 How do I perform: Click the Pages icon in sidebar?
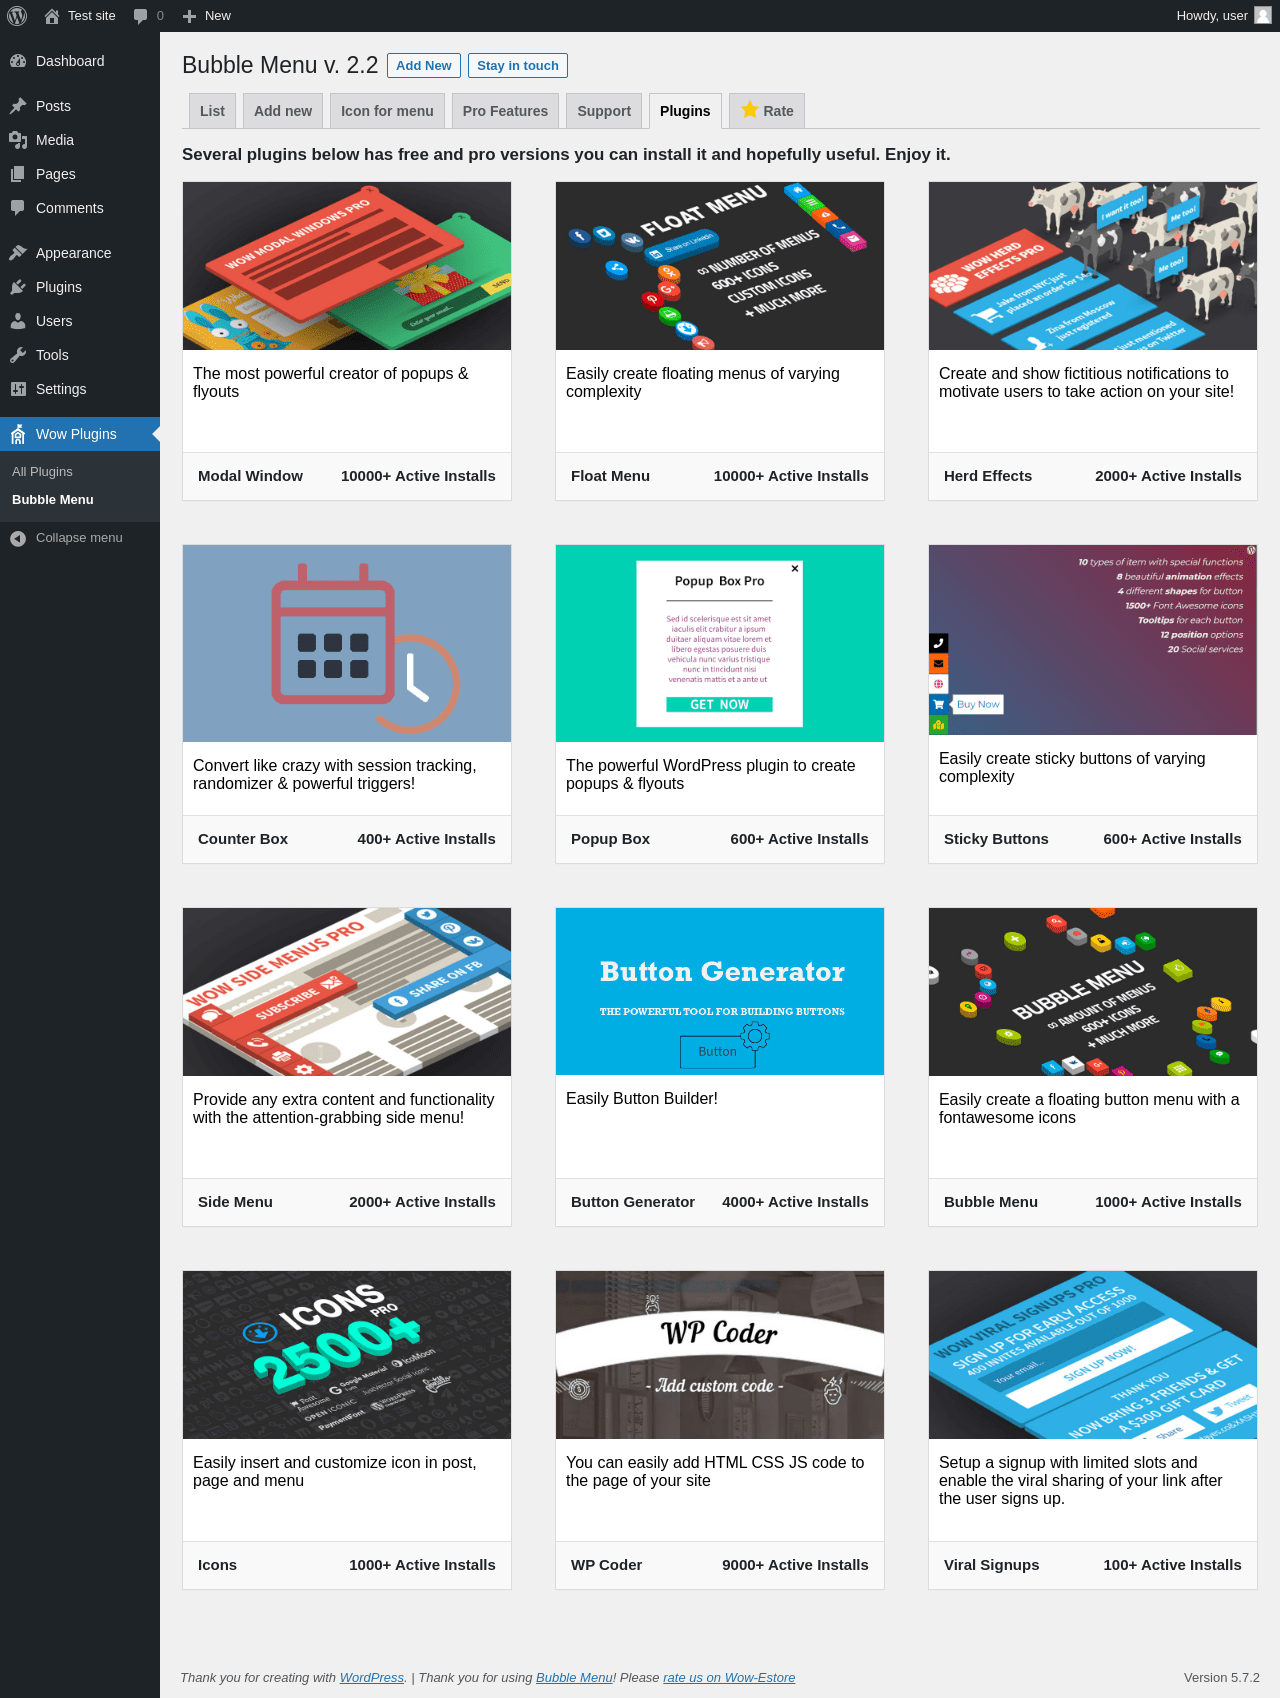(x=18, y=174)
